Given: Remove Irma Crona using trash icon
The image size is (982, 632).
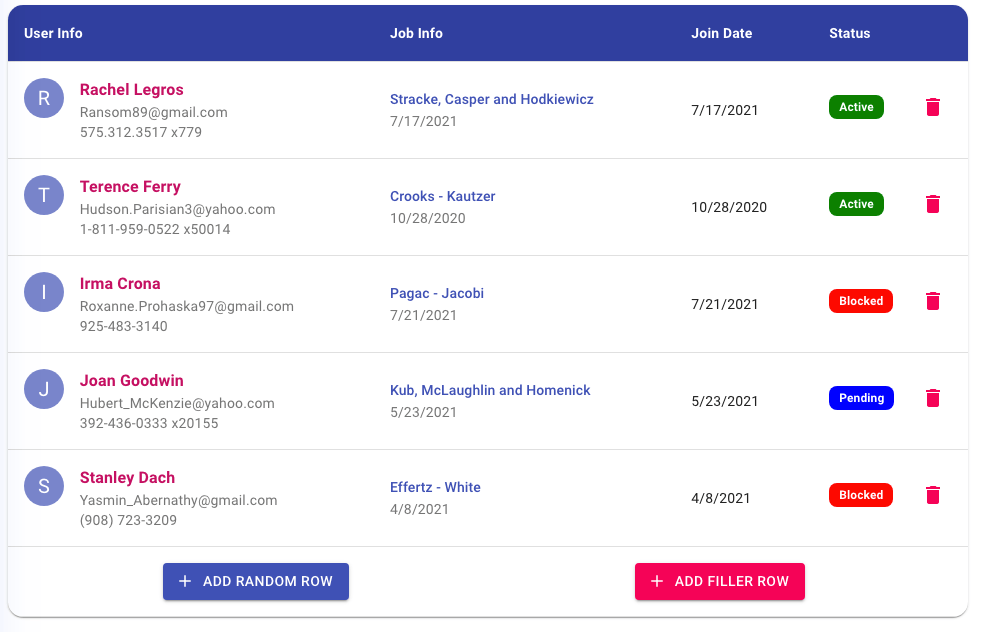Looking at the screenshot, I should coord(933,301).
